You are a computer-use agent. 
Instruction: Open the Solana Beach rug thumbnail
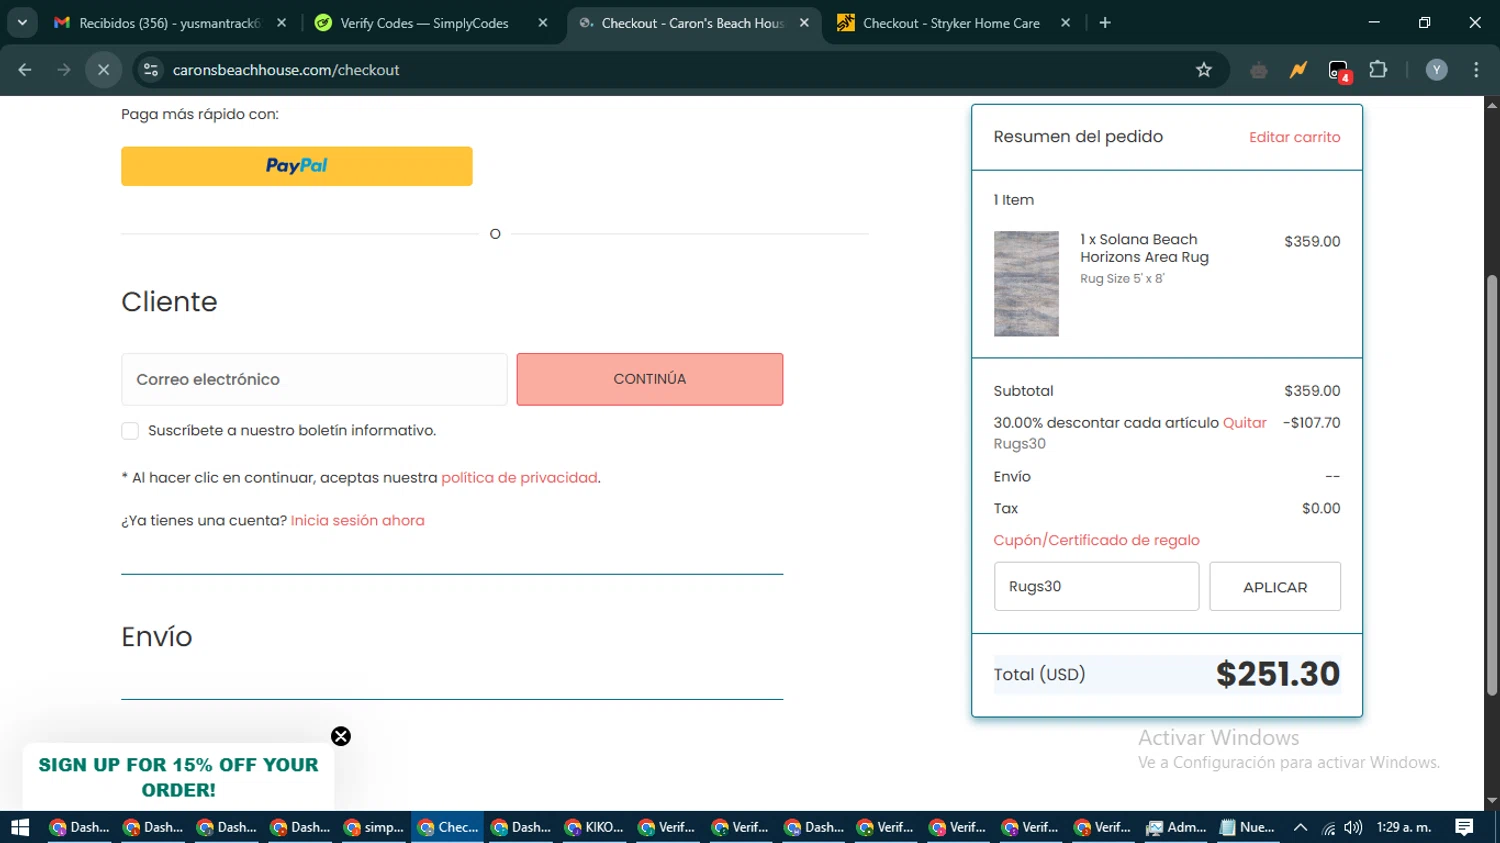click(1026, 284)
